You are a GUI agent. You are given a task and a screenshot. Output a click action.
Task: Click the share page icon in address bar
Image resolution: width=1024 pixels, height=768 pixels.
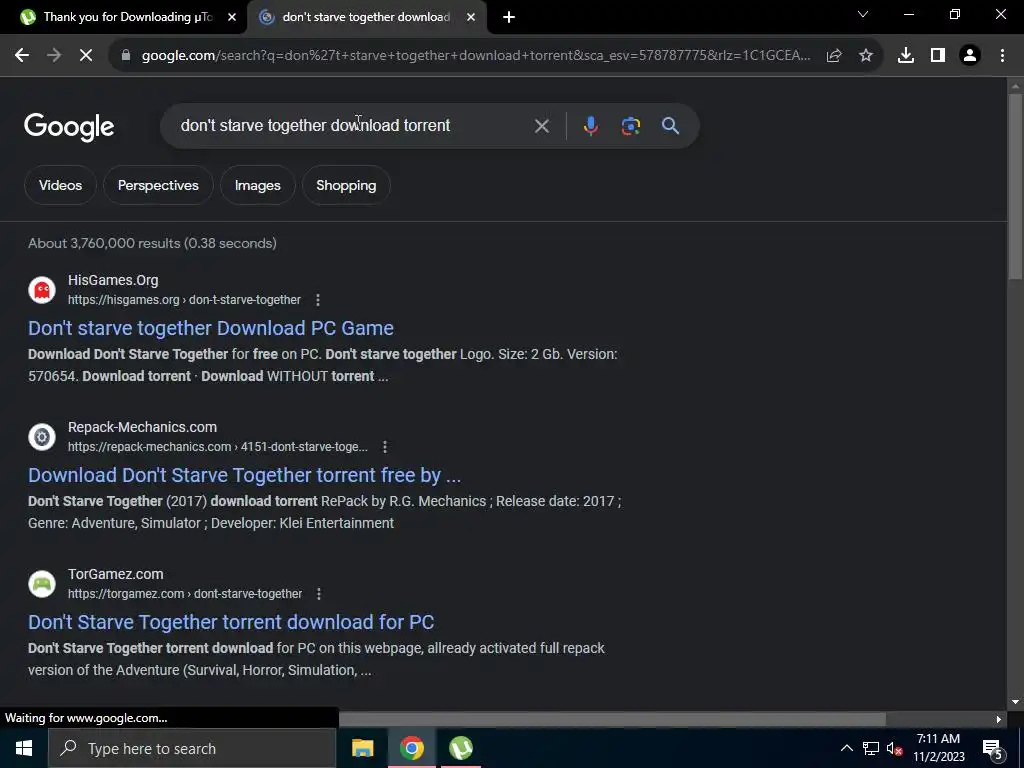(834, 56)
